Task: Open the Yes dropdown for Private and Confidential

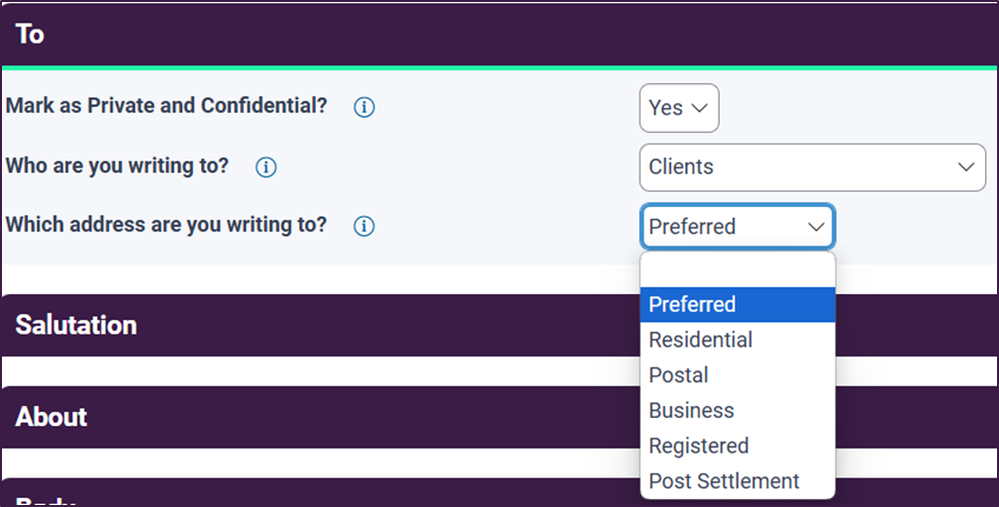Action: (x=679, y=108)
